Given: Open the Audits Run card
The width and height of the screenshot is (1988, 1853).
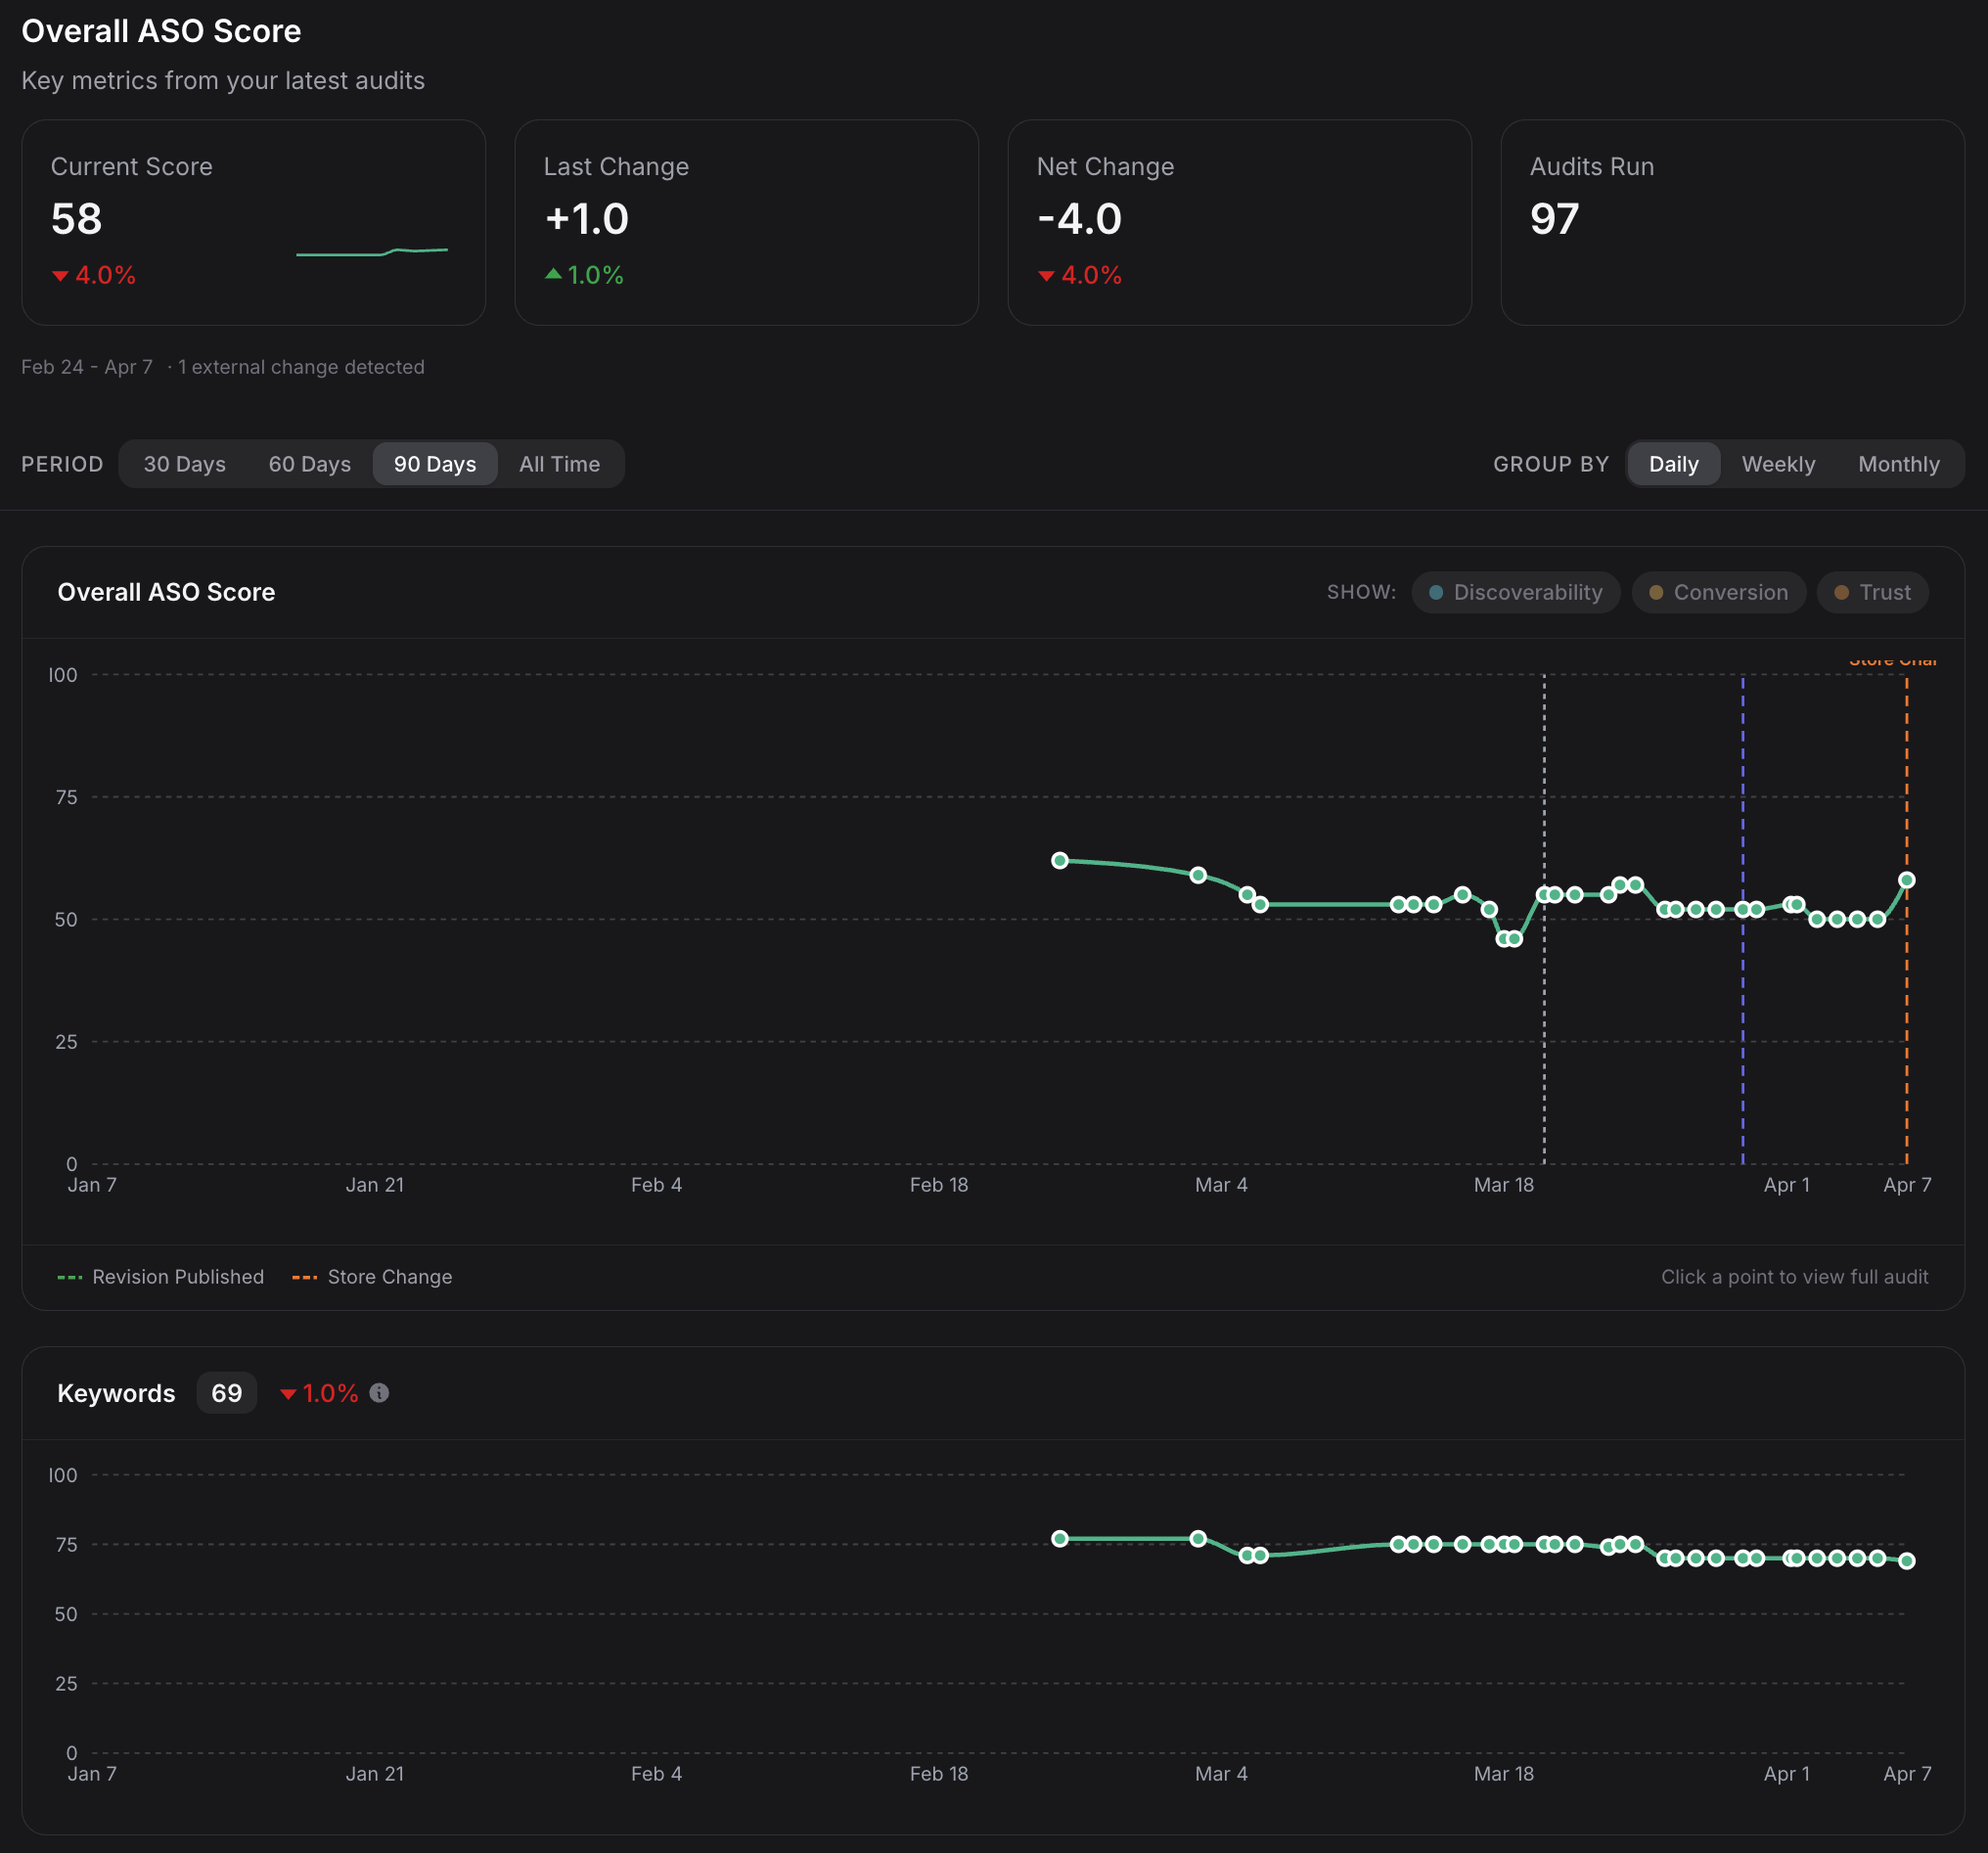Looking at the screenshot, I should pyautogui.click(x=1732, y=222).
